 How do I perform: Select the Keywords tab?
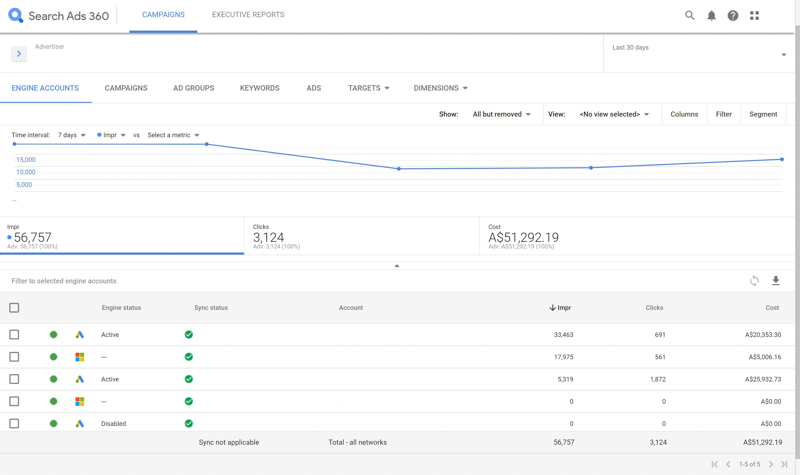point(259,88)
